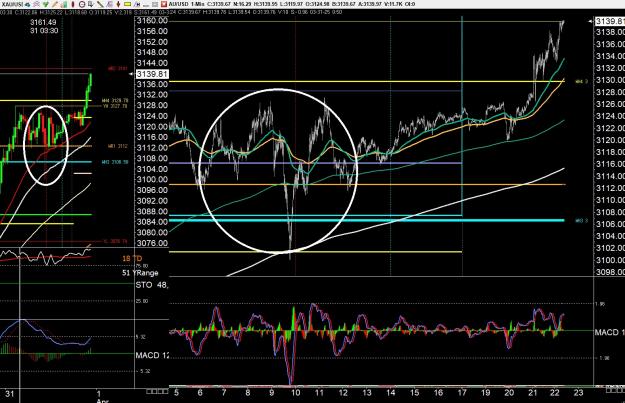625x403 pixels.
Task: Click the blue /H icon in the toolbar
Action: (138, 5)
